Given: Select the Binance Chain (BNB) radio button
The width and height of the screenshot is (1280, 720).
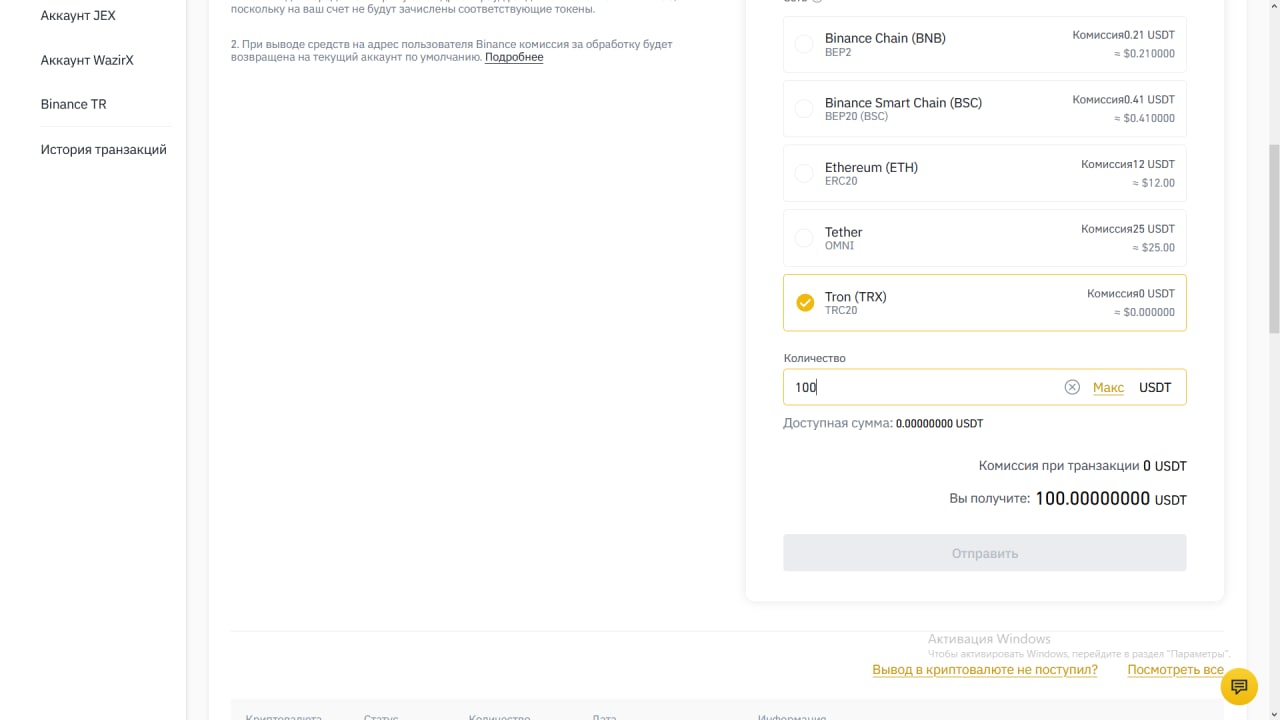Looking at the screenshot, I should point(804,44).
